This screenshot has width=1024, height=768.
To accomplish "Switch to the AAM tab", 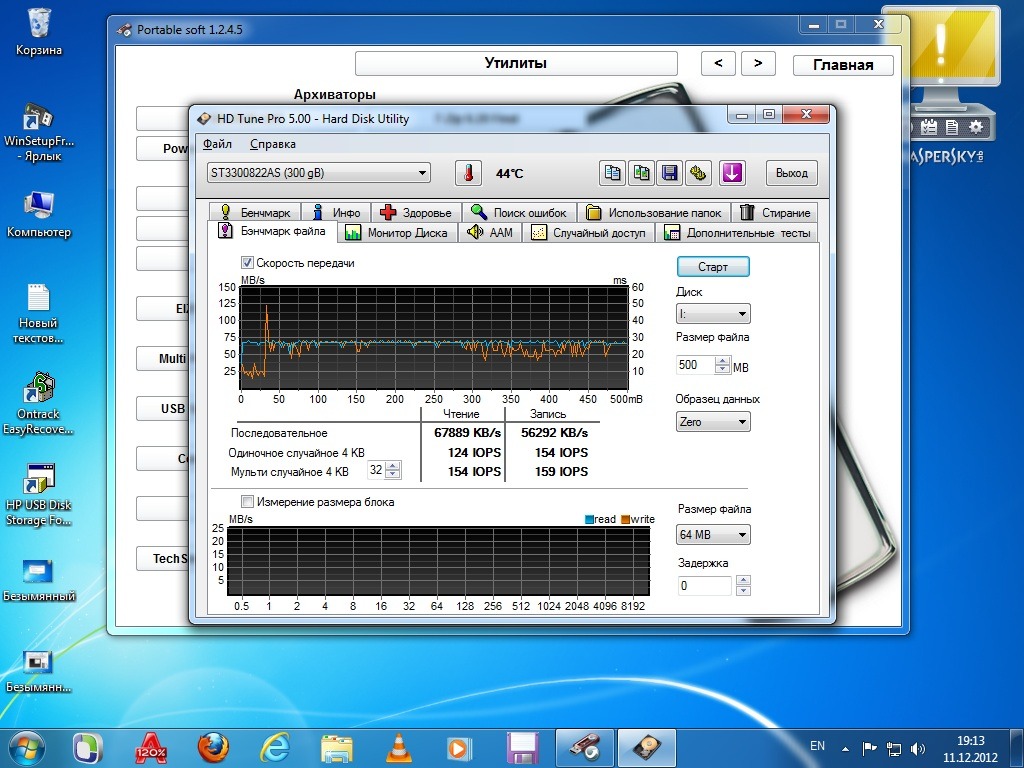I will pos(490,232).
